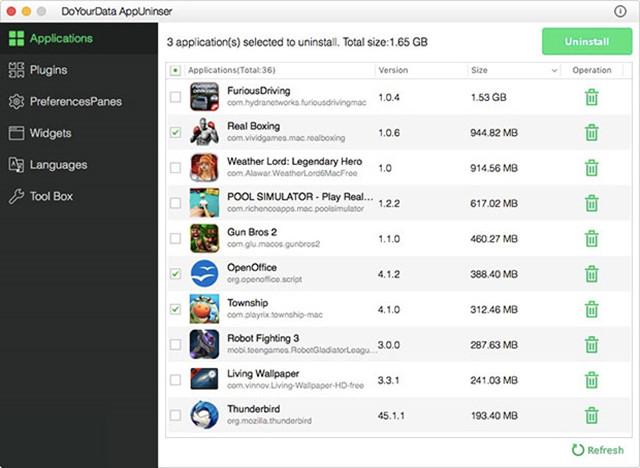Click the Operation column header
Screen dimensions: 640x468
(592, 70)
